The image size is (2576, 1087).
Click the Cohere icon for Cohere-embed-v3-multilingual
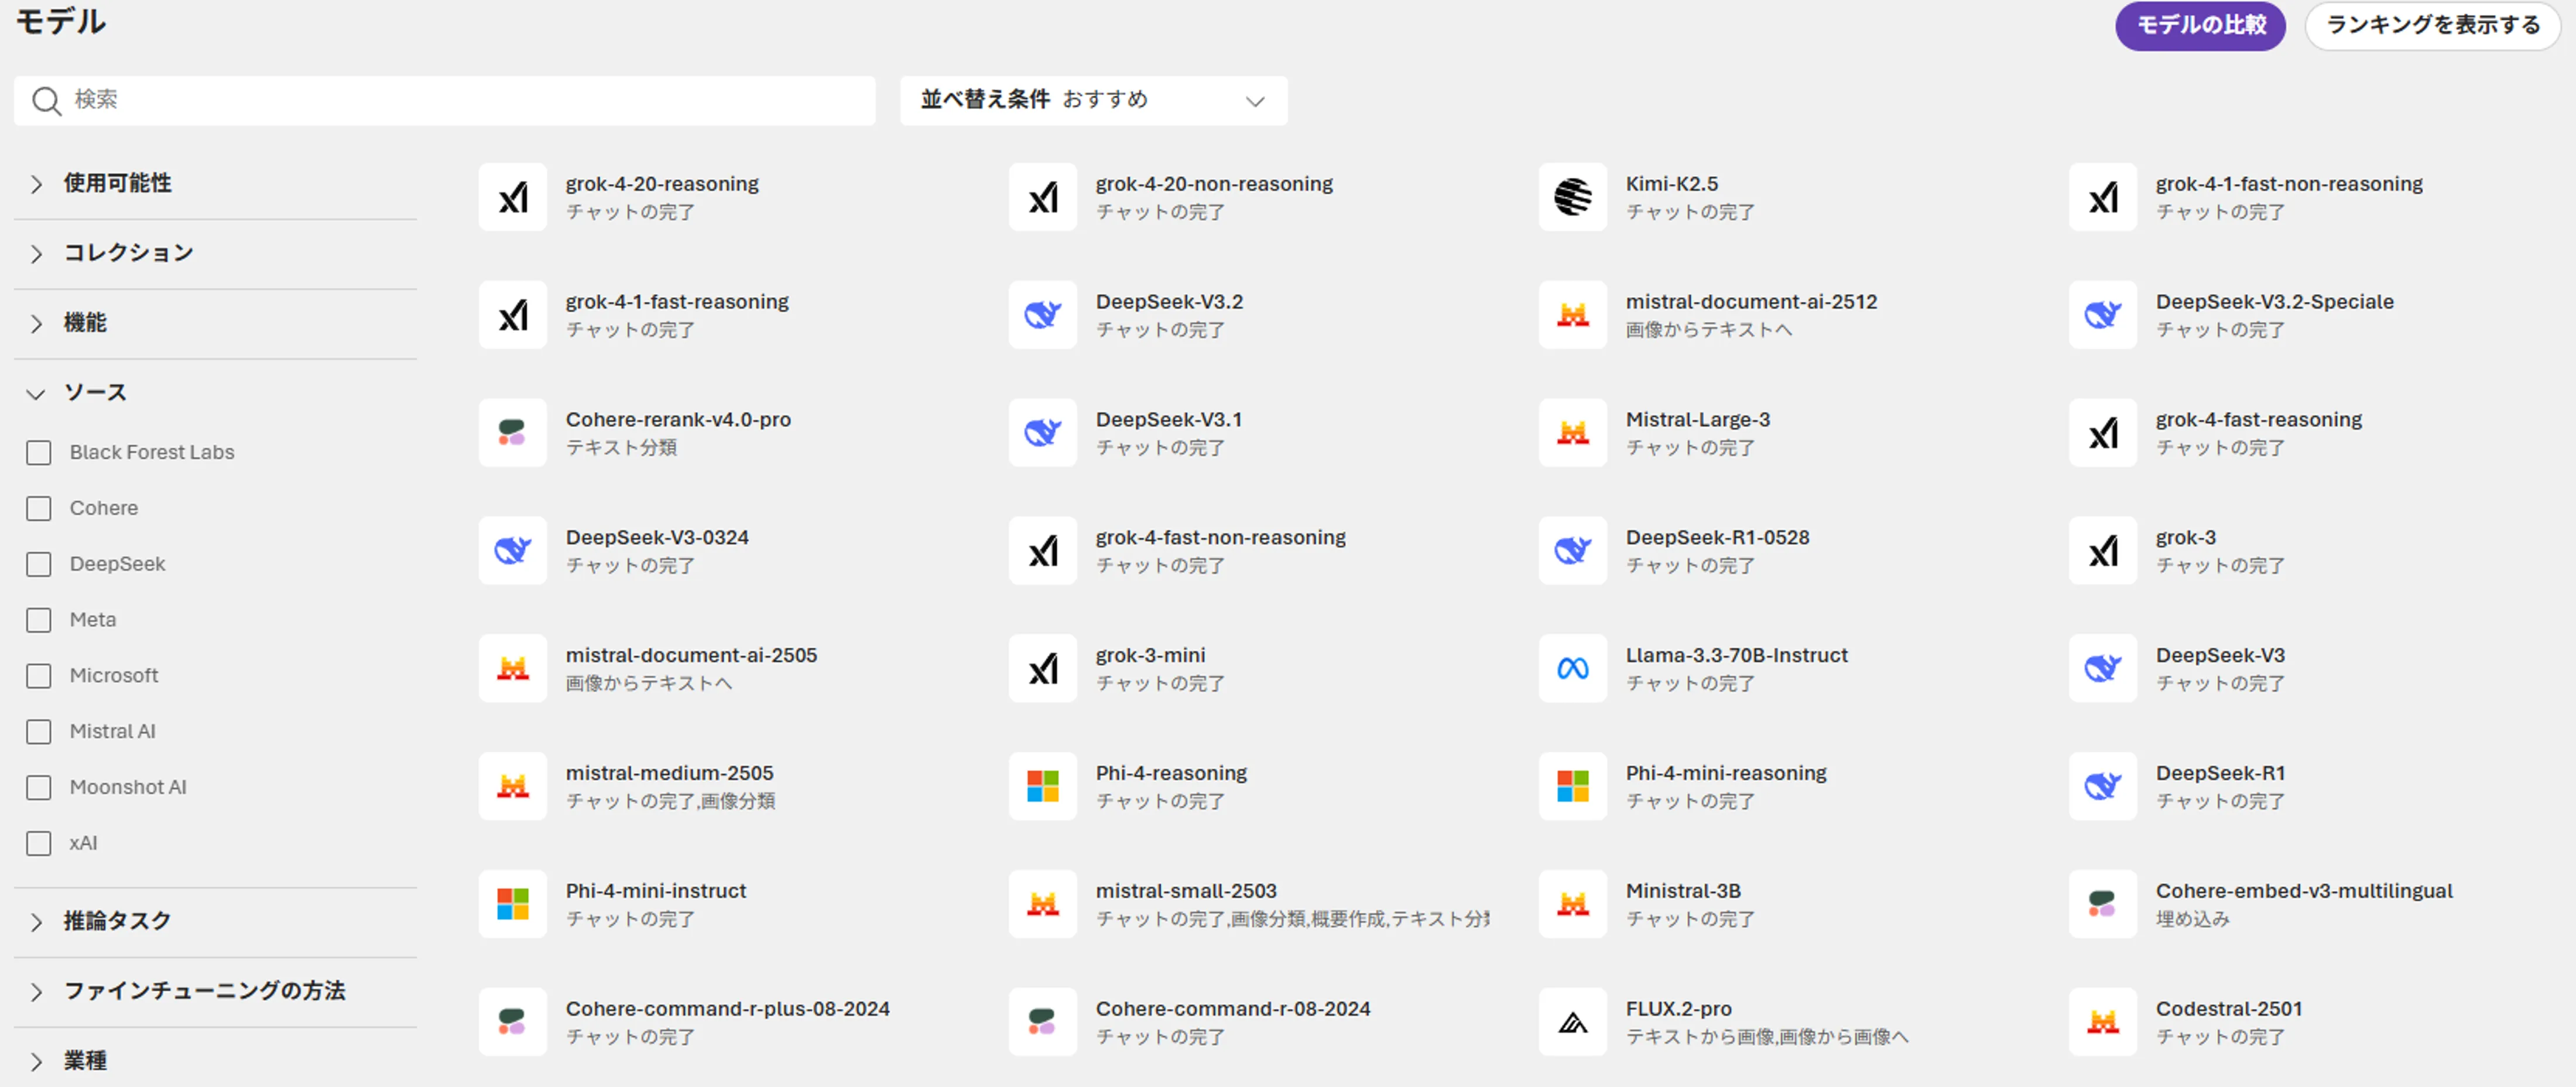(2102, 905)
